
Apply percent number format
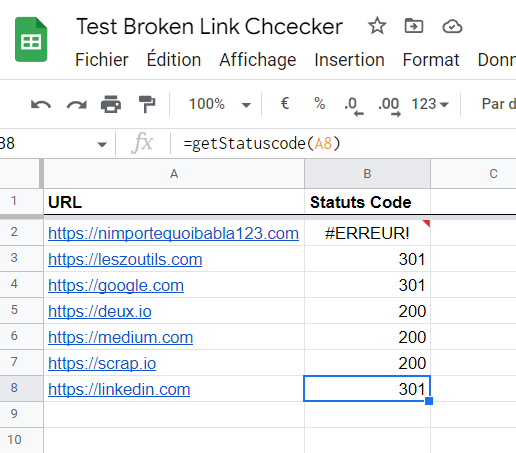point(319,103)
